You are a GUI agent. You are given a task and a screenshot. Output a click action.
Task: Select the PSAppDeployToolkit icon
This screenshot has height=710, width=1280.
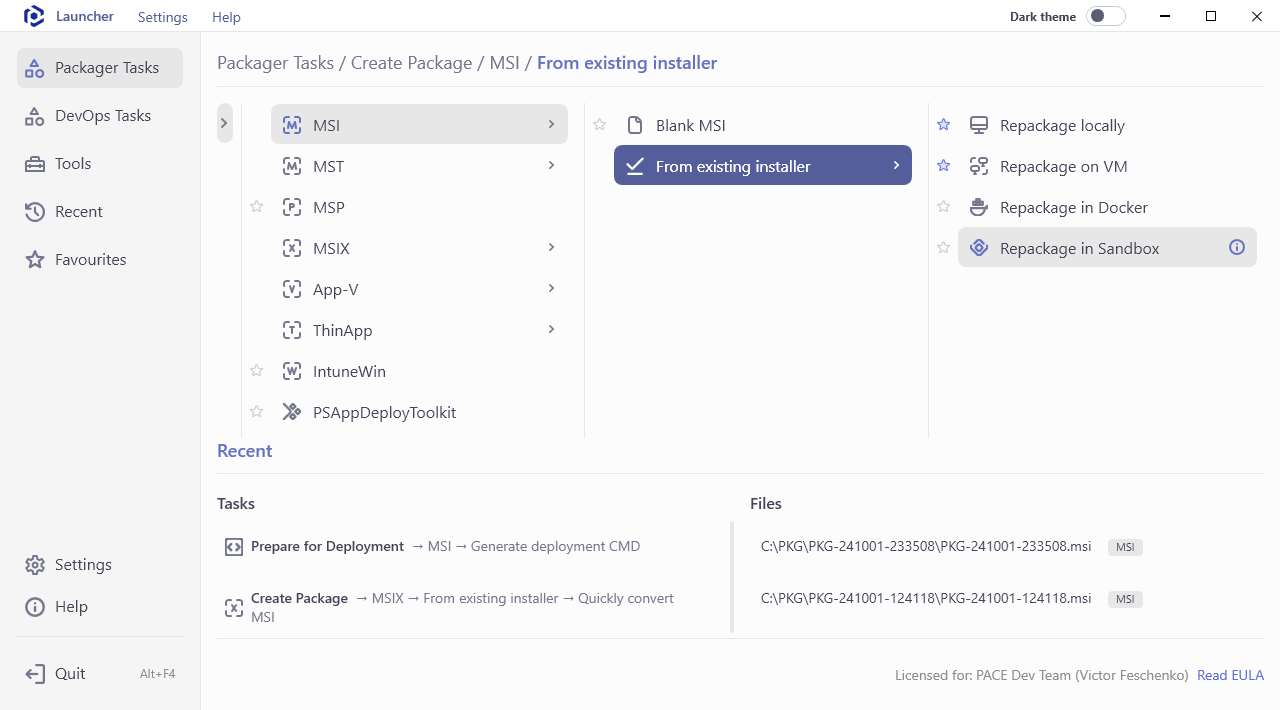292,413
